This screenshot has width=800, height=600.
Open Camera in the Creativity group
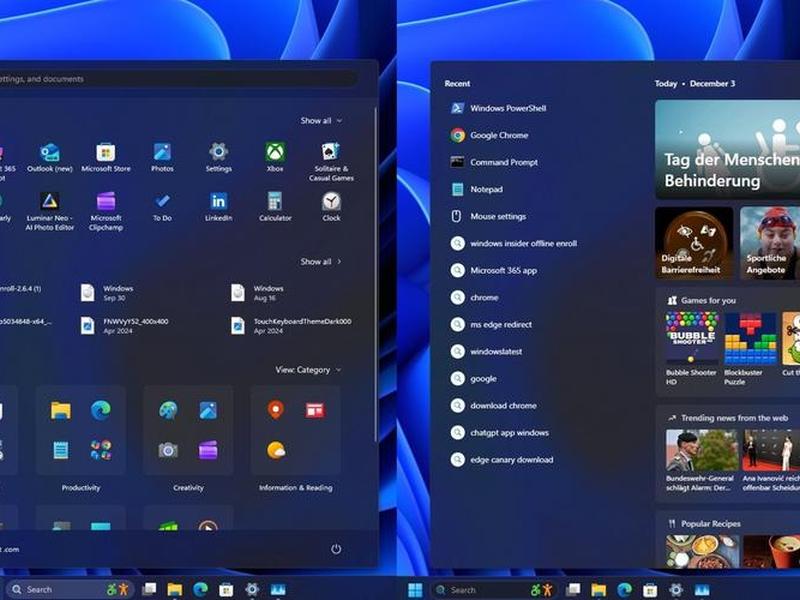pyautogui.click(x=168, y=450)
